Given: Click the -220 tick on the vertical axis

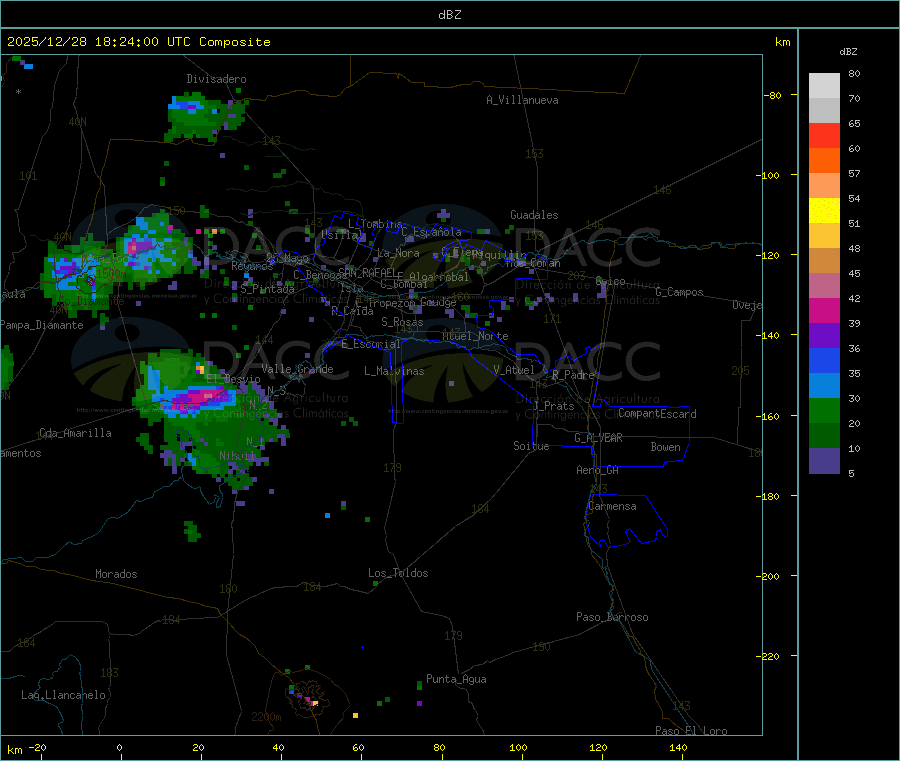Looking at the screenshot, I should point(770,657).
